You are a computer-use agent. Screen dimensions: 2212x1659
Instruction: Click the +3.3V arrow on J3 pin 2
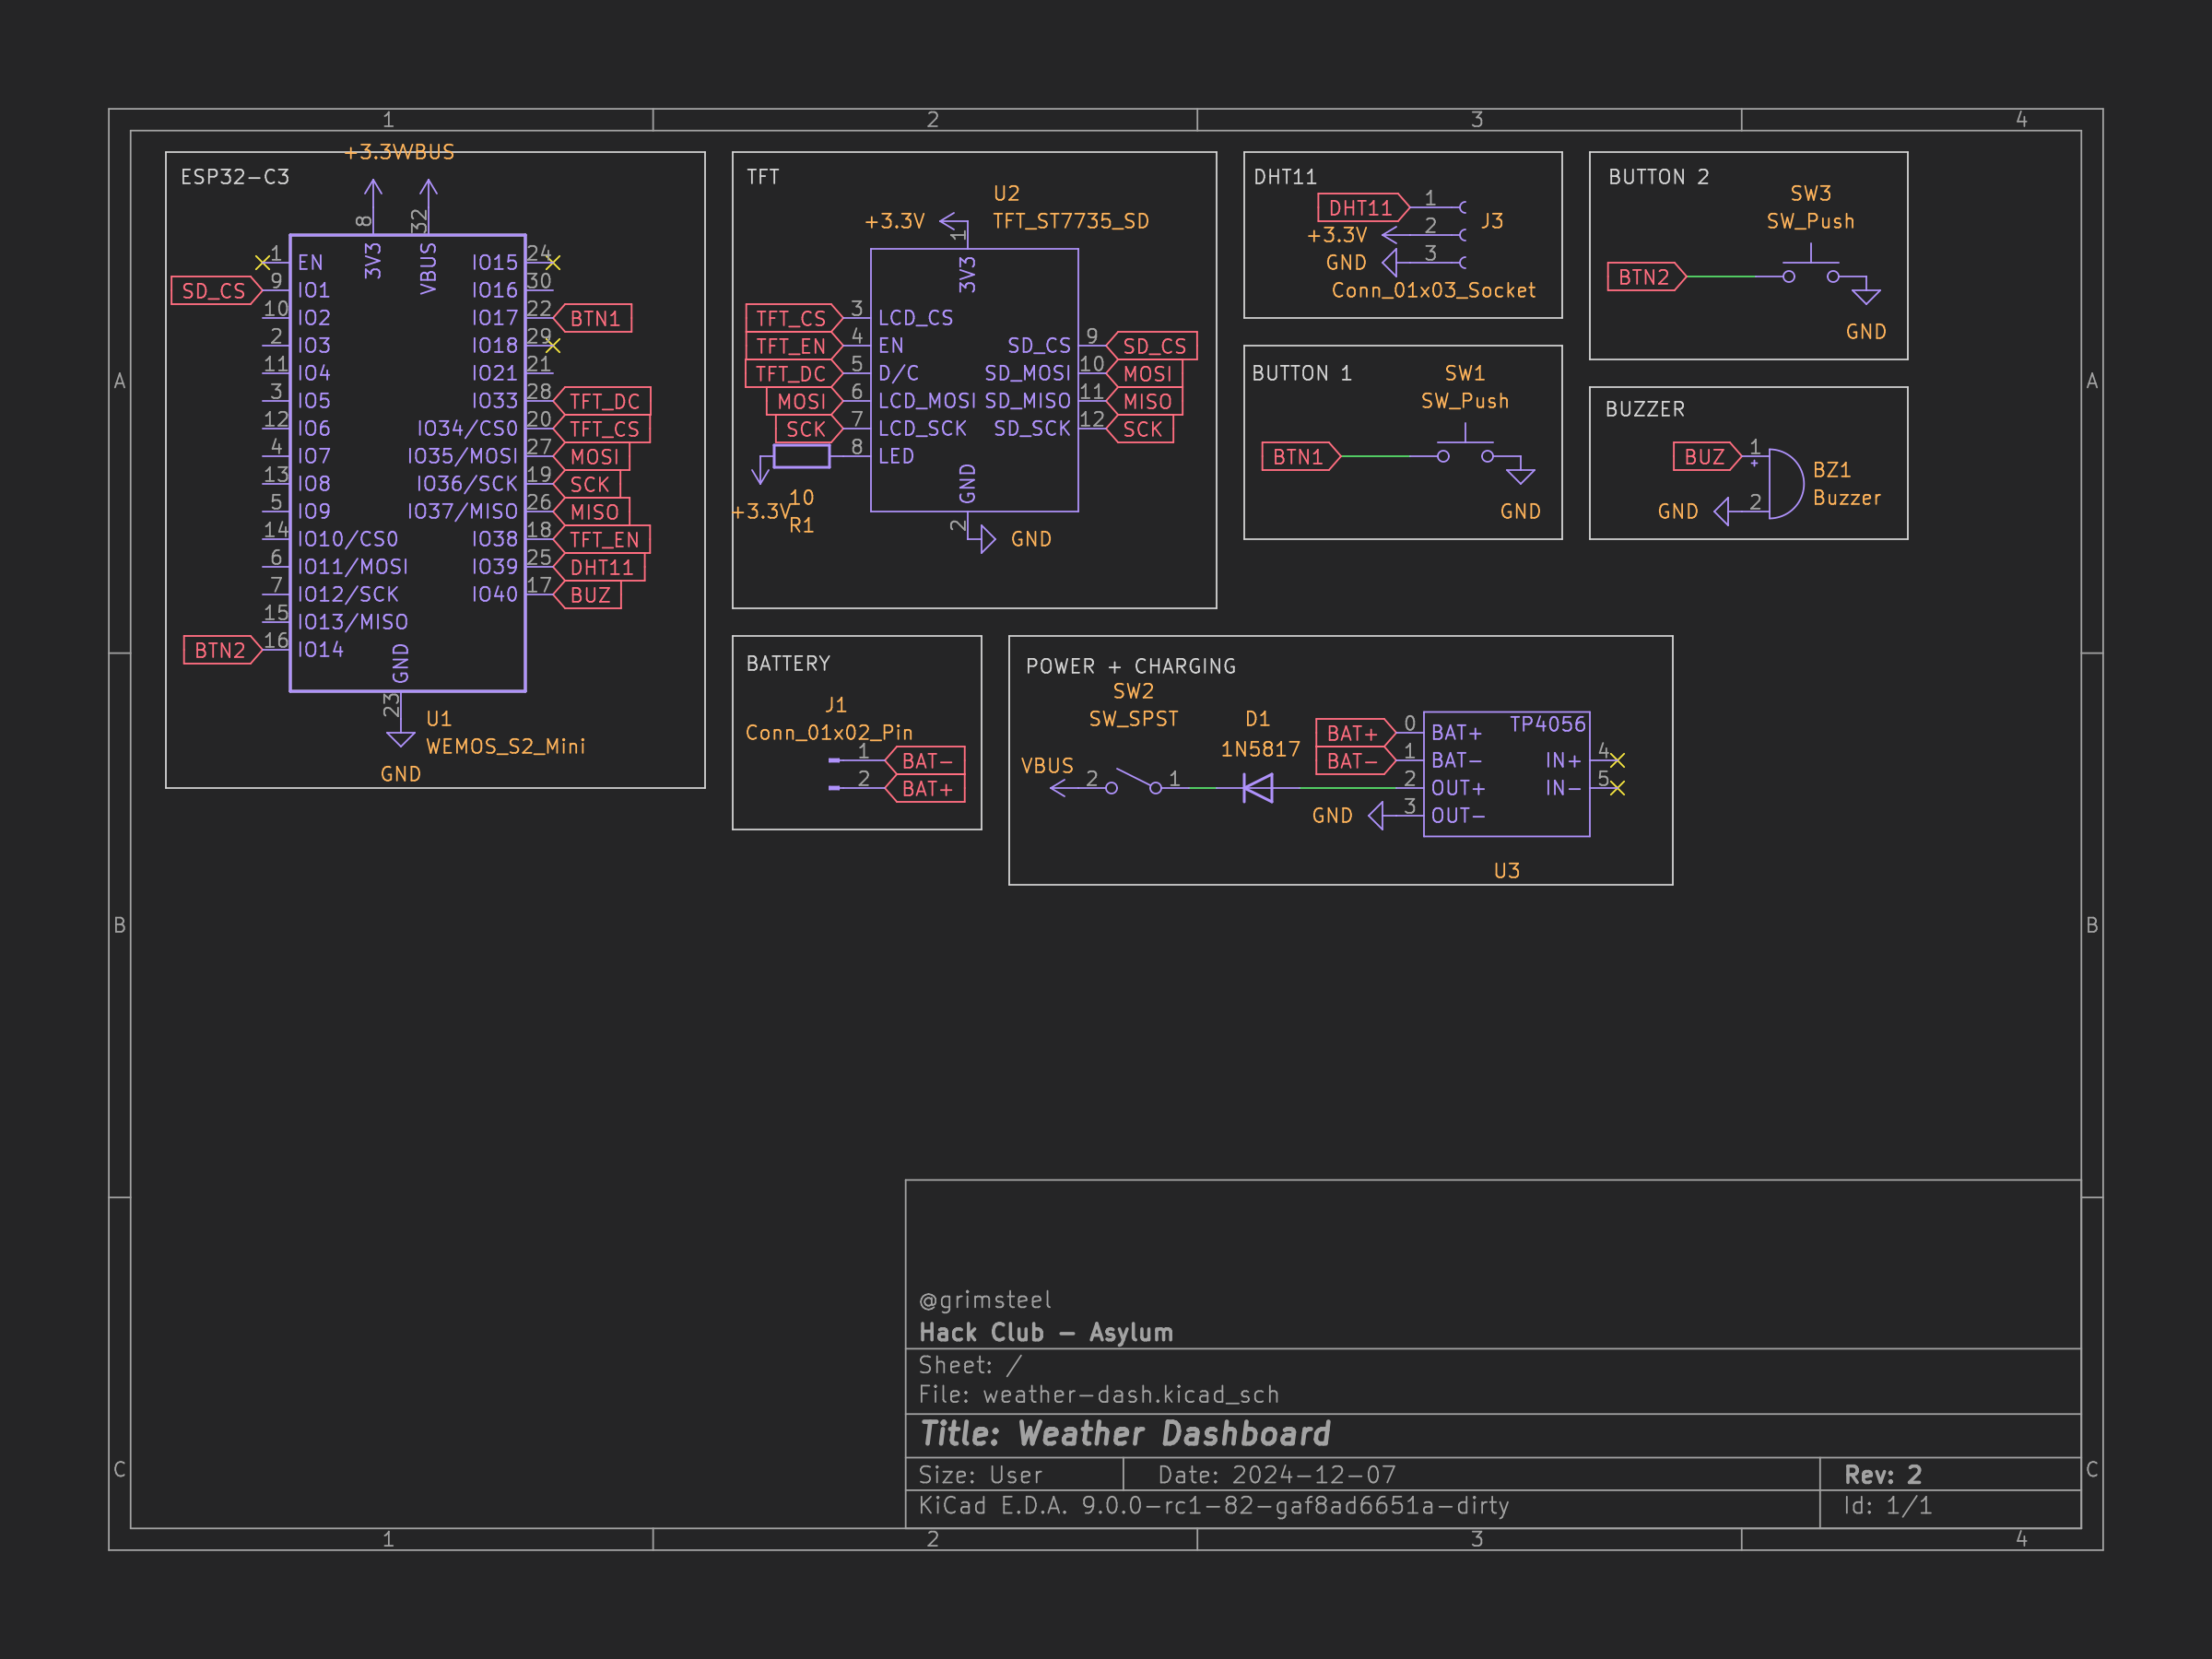[1392, 235]
